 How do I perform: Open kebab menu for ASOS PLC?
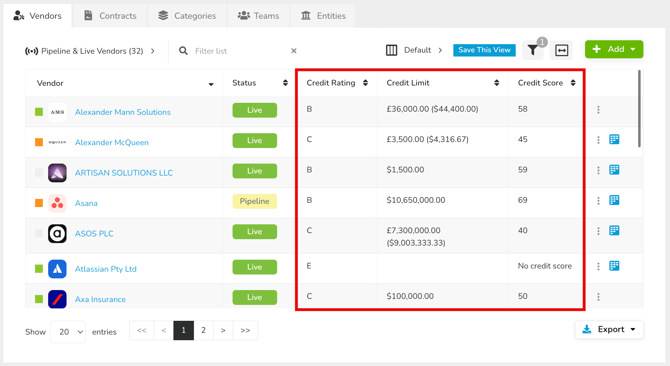point(598,231)
